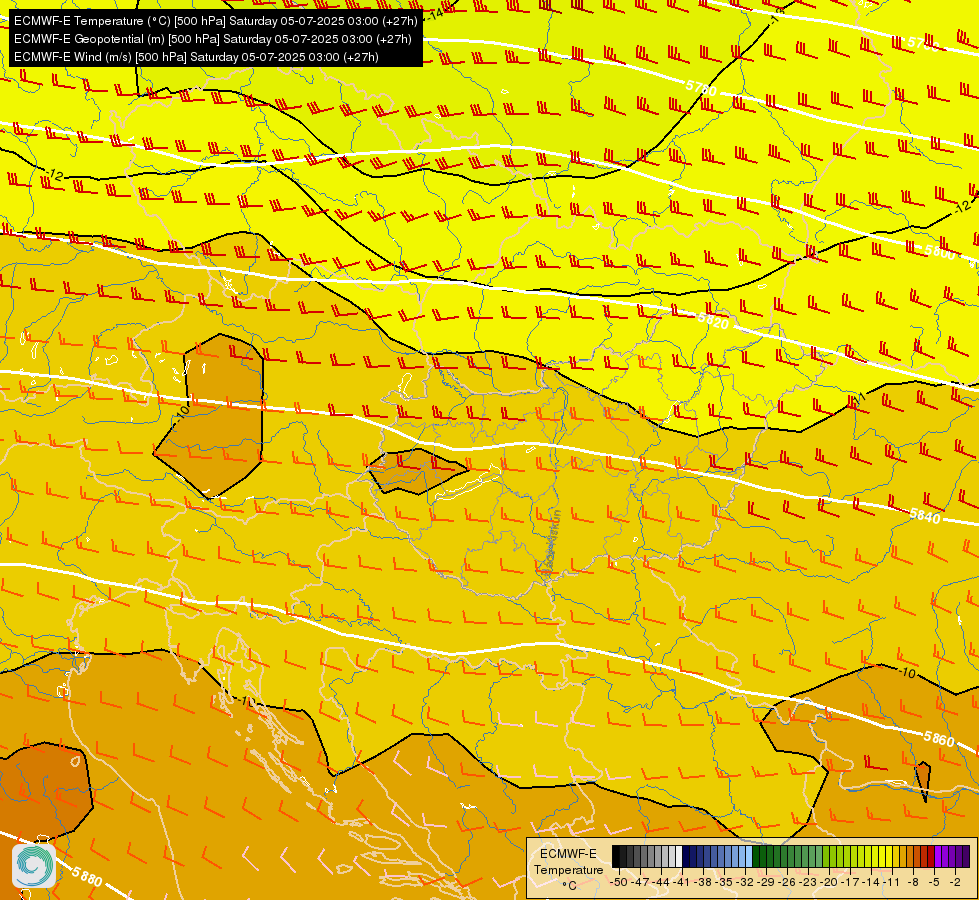The width and height of the screenshot is (979, 900).
Task: Click the 5880 geopotential contour label
Action: point(87,876)
